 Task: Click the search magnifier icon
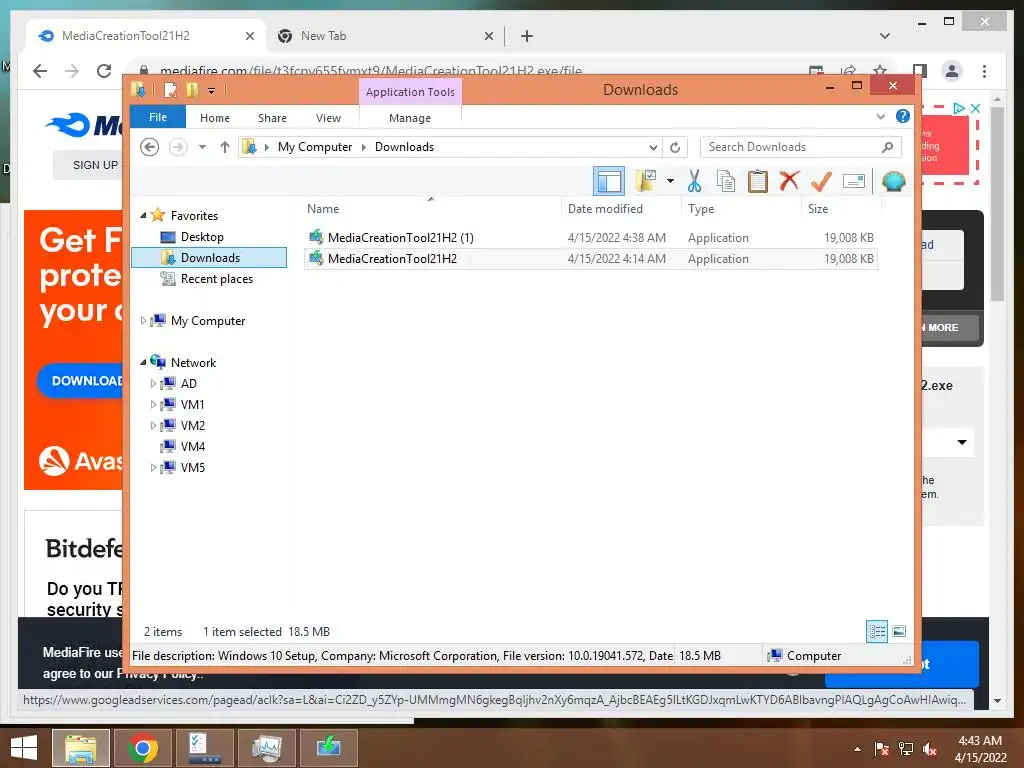tap(887, 147)
